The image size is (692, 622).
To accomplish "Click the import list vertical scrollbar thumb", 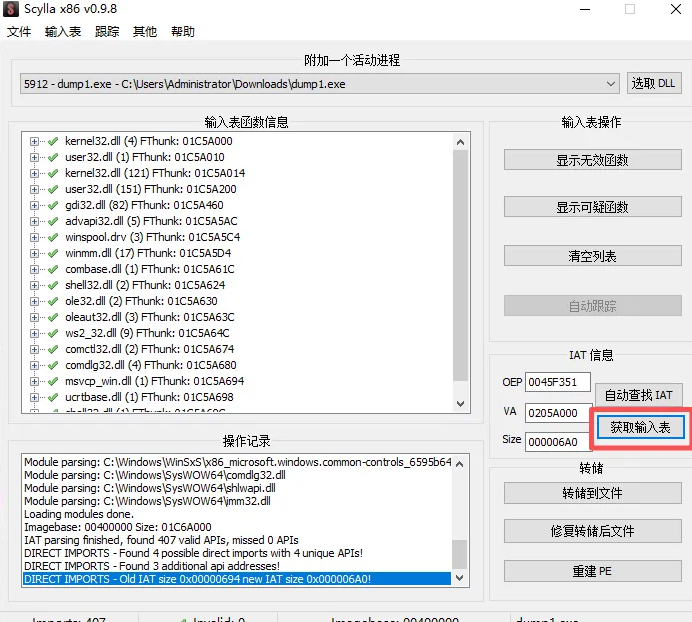I will [460, 265].
